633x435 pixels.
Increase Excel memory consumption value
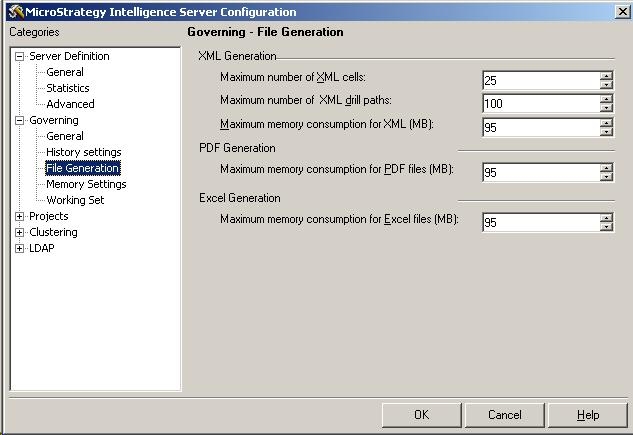[x=606, y=218]
